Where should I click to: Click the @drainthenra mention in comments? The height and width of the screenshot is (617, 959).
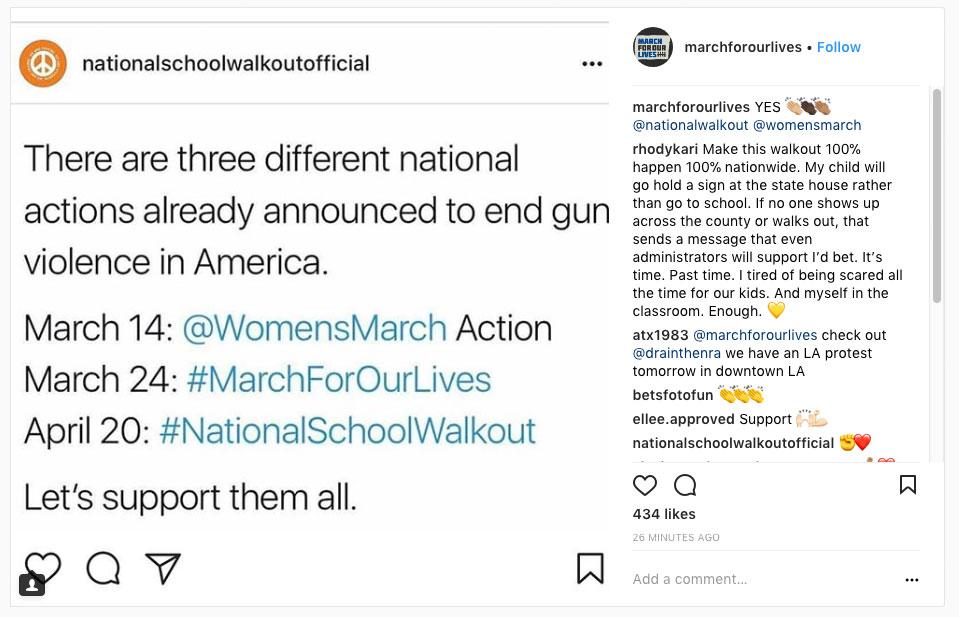(x=675, y=353)
